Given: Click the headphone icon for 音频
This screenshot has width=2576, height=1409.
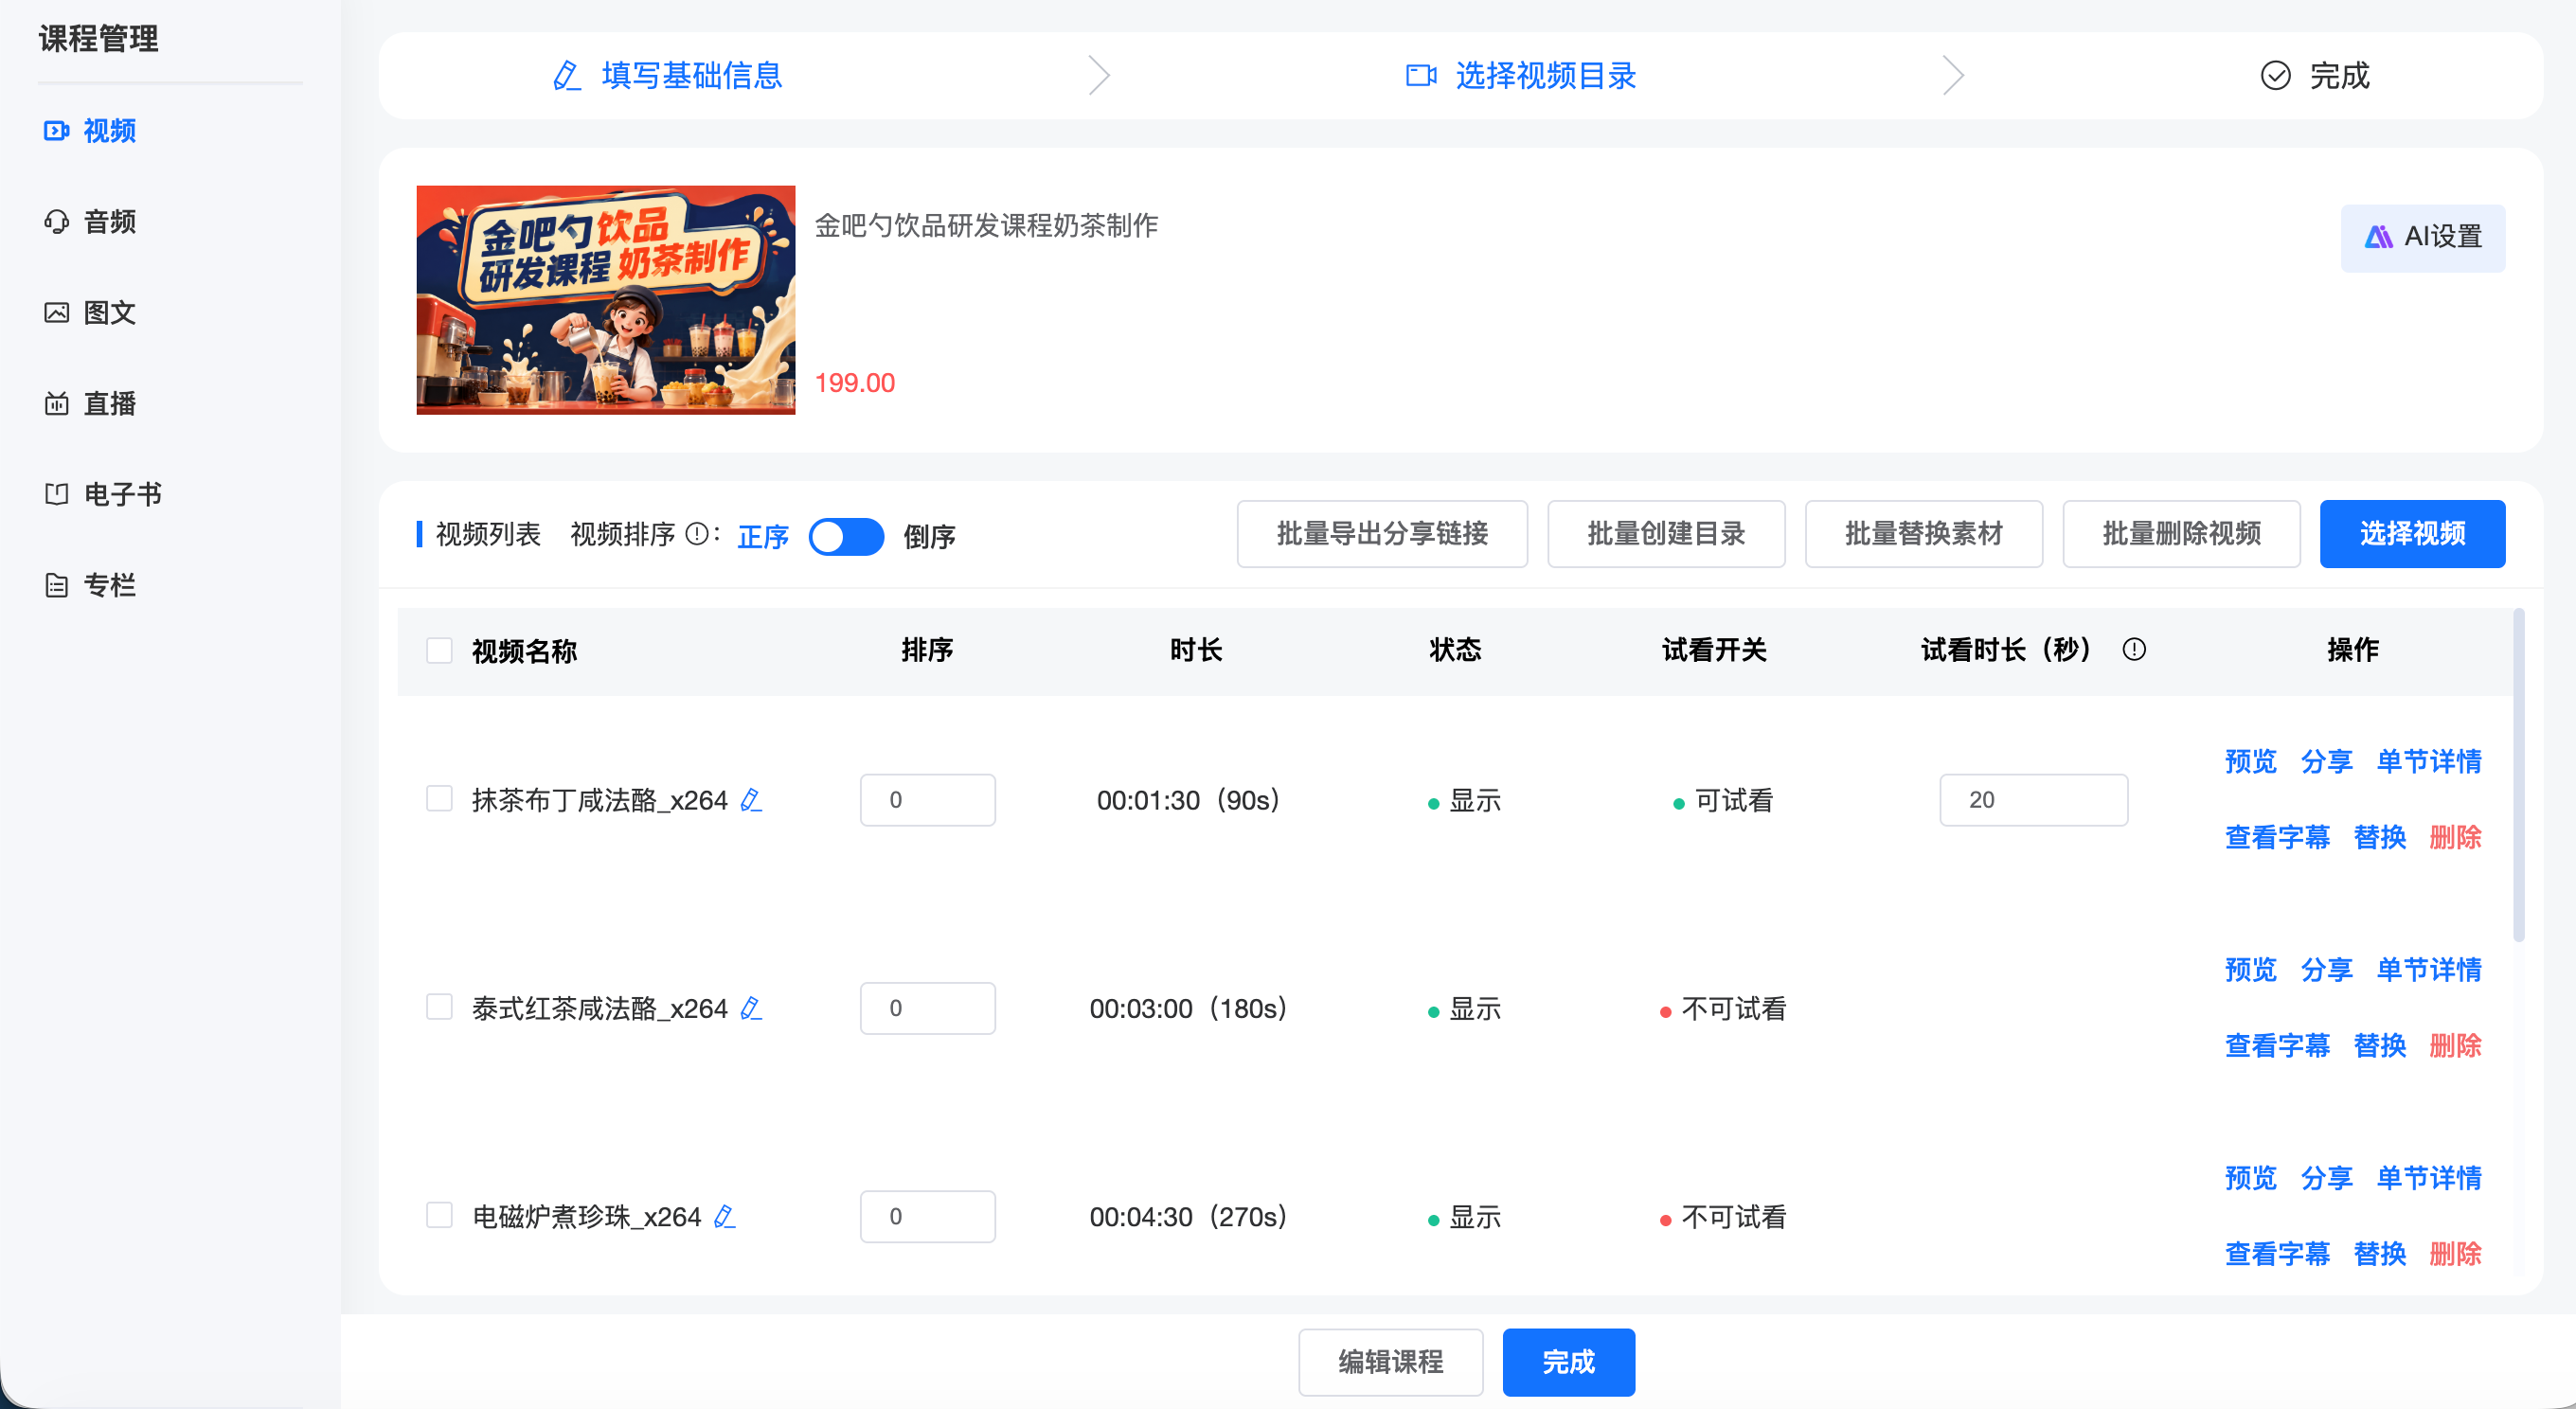Looking at the screenshot, I should [56, 221].
